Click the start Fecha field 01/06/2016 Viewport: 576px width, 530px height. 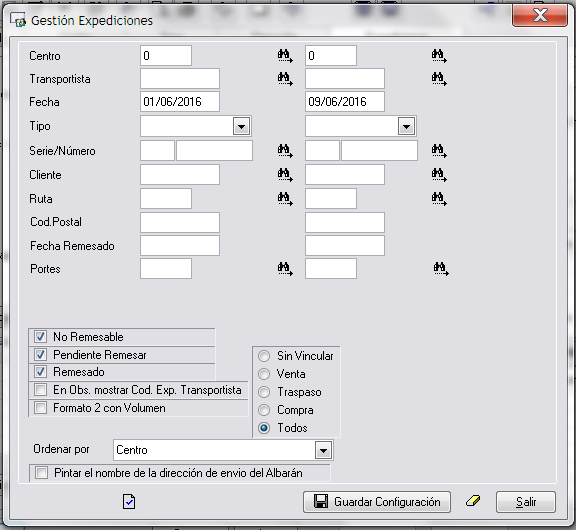pyautogui.click(x=180, y=101)
